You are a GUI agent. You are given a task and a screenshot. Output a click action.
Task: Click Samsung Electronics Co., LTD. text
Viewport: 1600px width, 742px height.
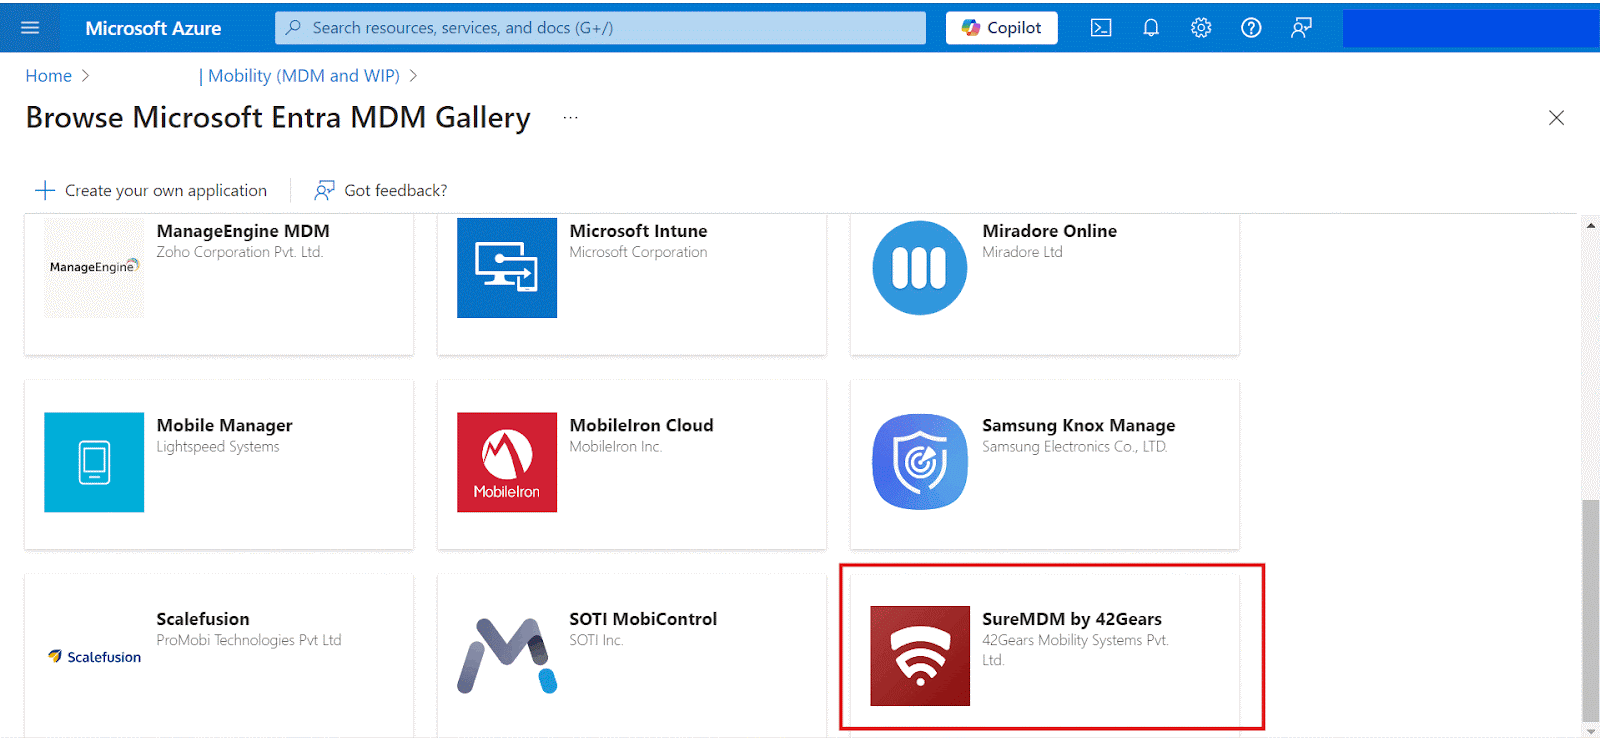pos(1075,447)
